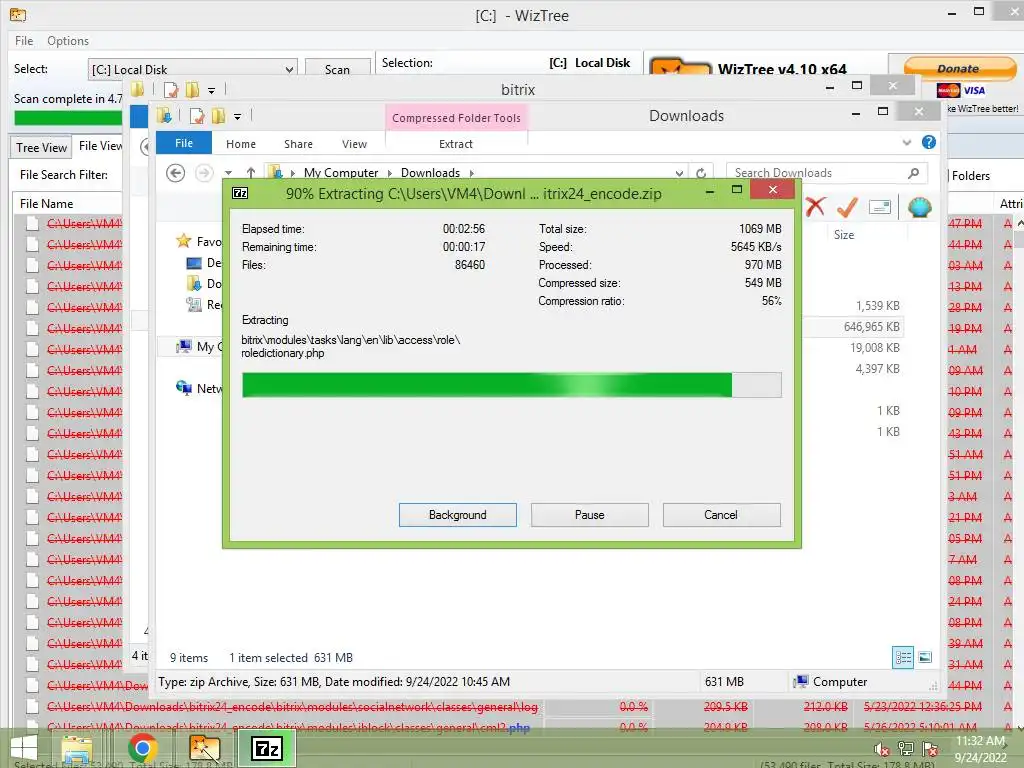The height and width of the screenshot is (768, 1024).
Task: Open the Downloads quick access toolbar customize arrow
Action: click(237, 117)
